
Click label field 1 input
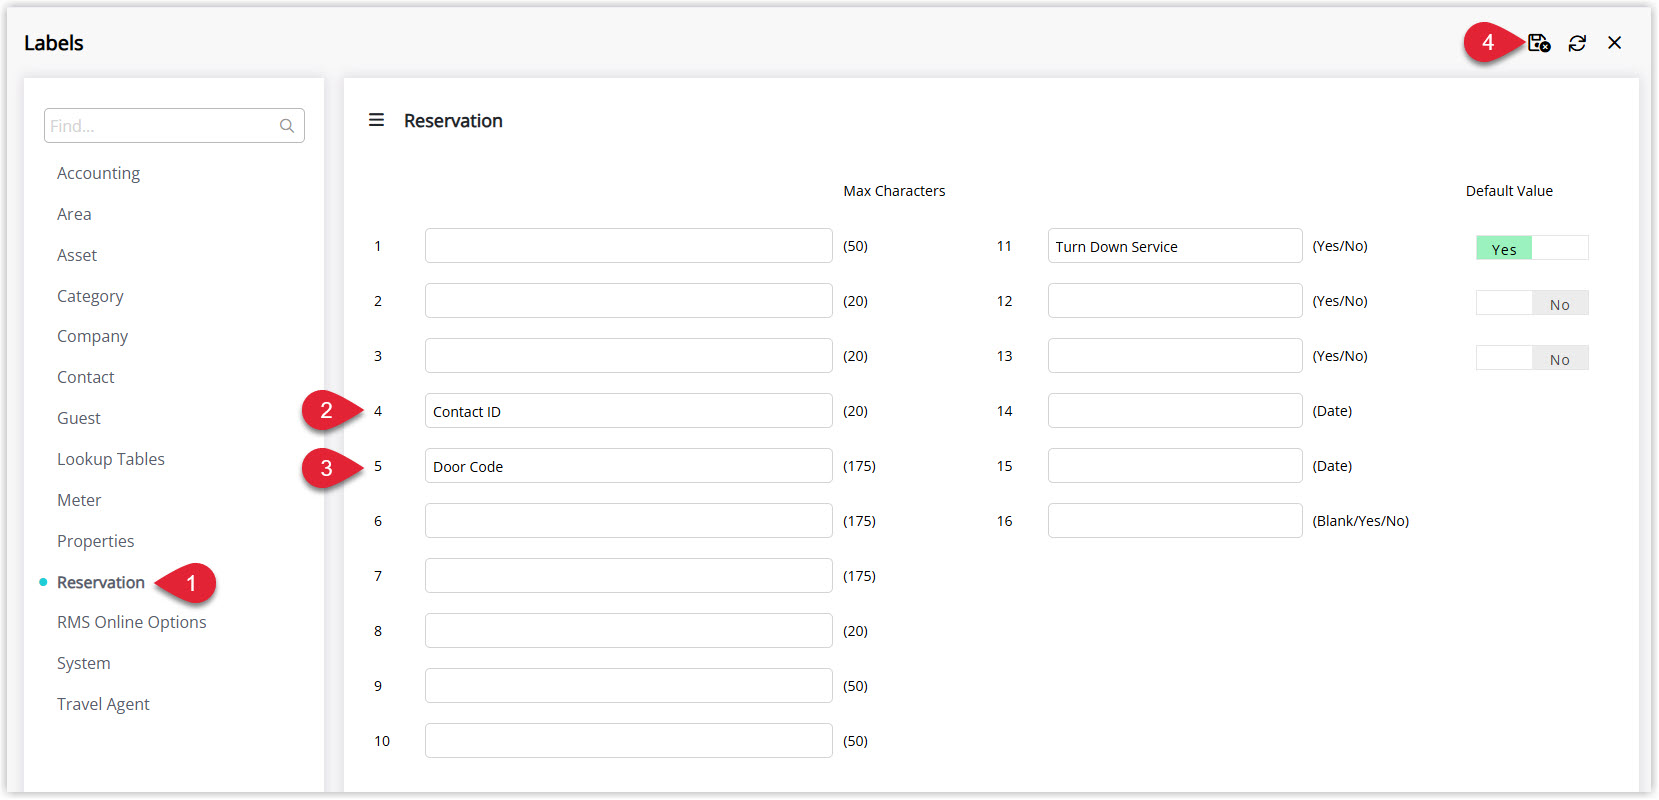(x=628, y=246)
